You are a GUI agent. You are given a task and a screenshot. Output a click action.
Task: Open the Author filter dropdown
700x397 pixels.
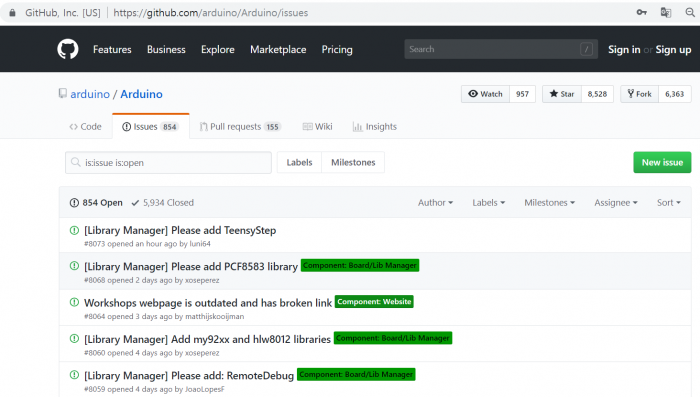pos(435,203)
